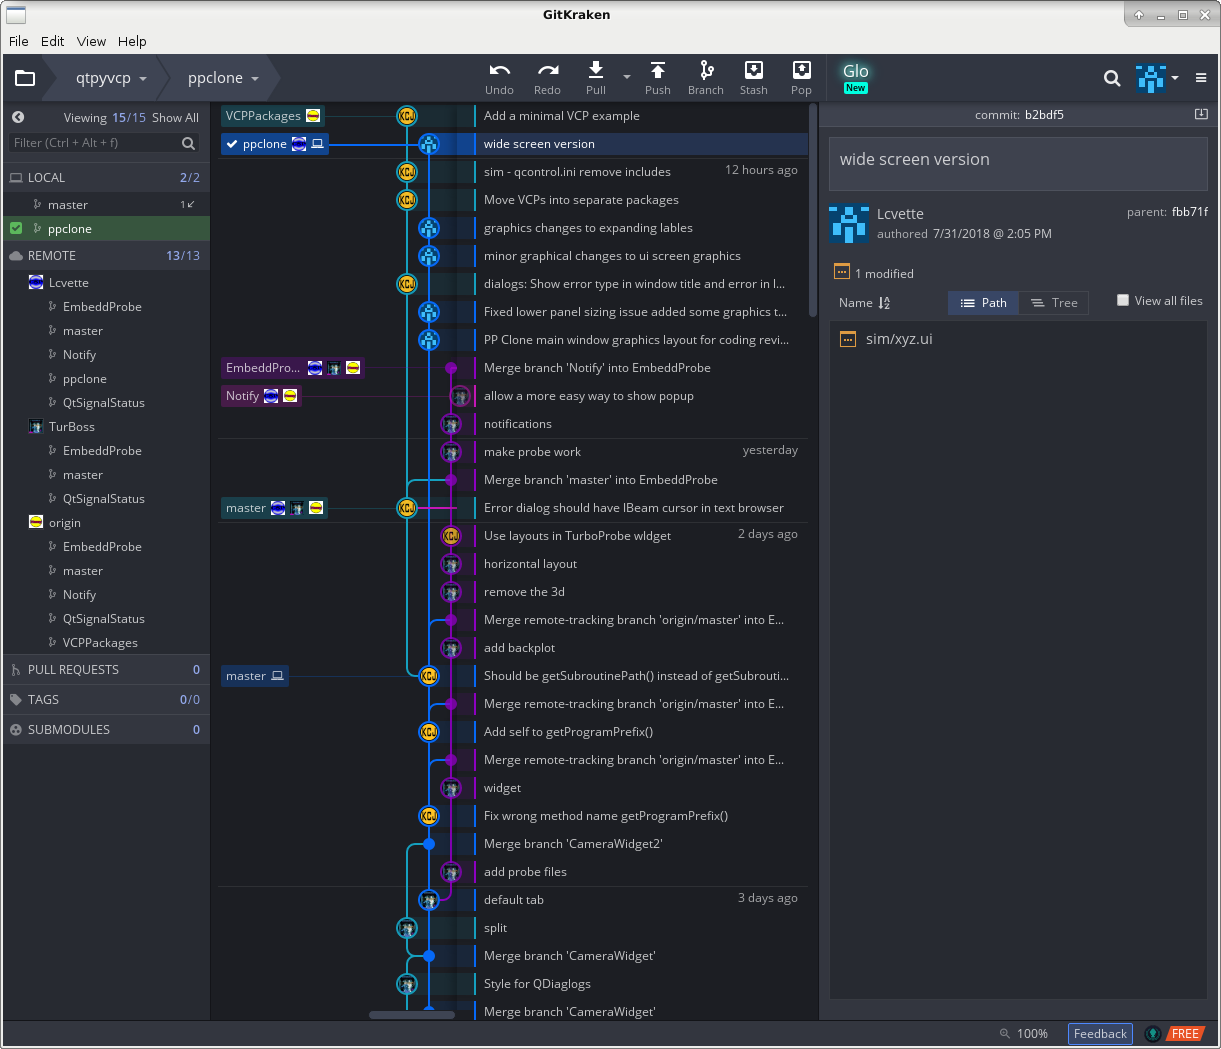Click the Name sort order icon
This screenshot has width=1221, height=1049.
884,303
